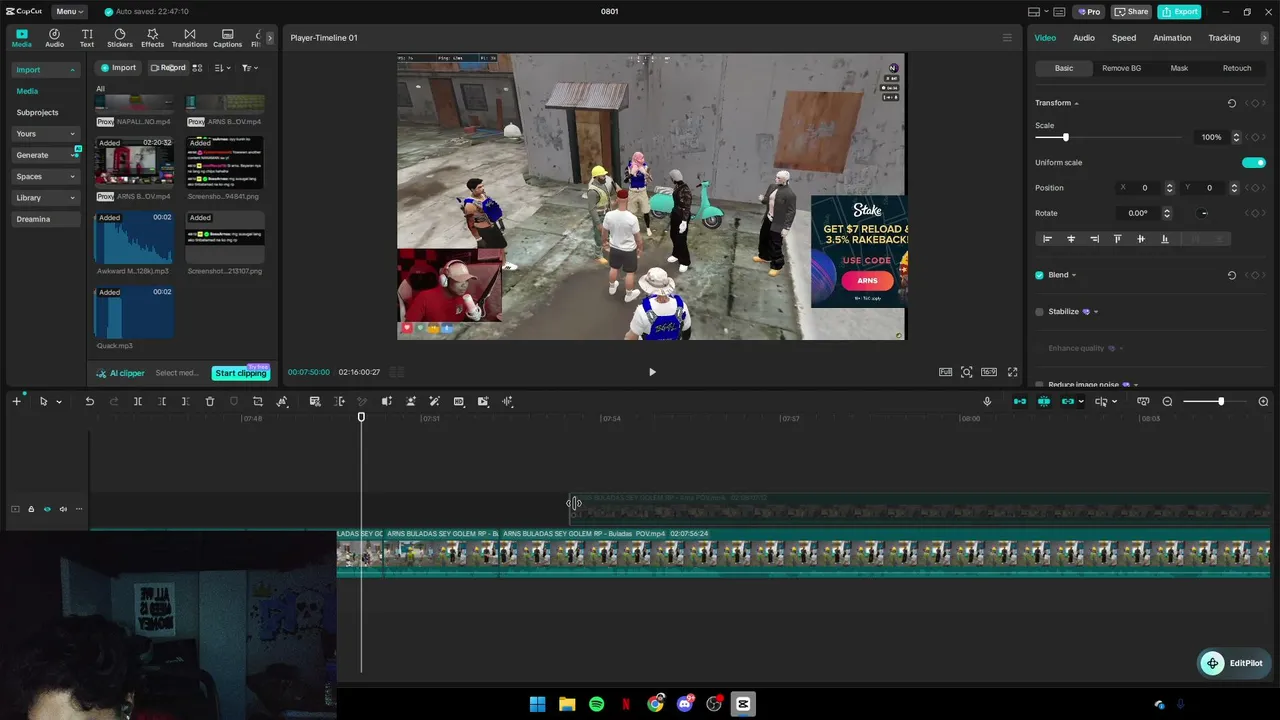Click the add track plus icon
Screen dimensions: 1280x720
pyautogui.click(x=16, y=402)
